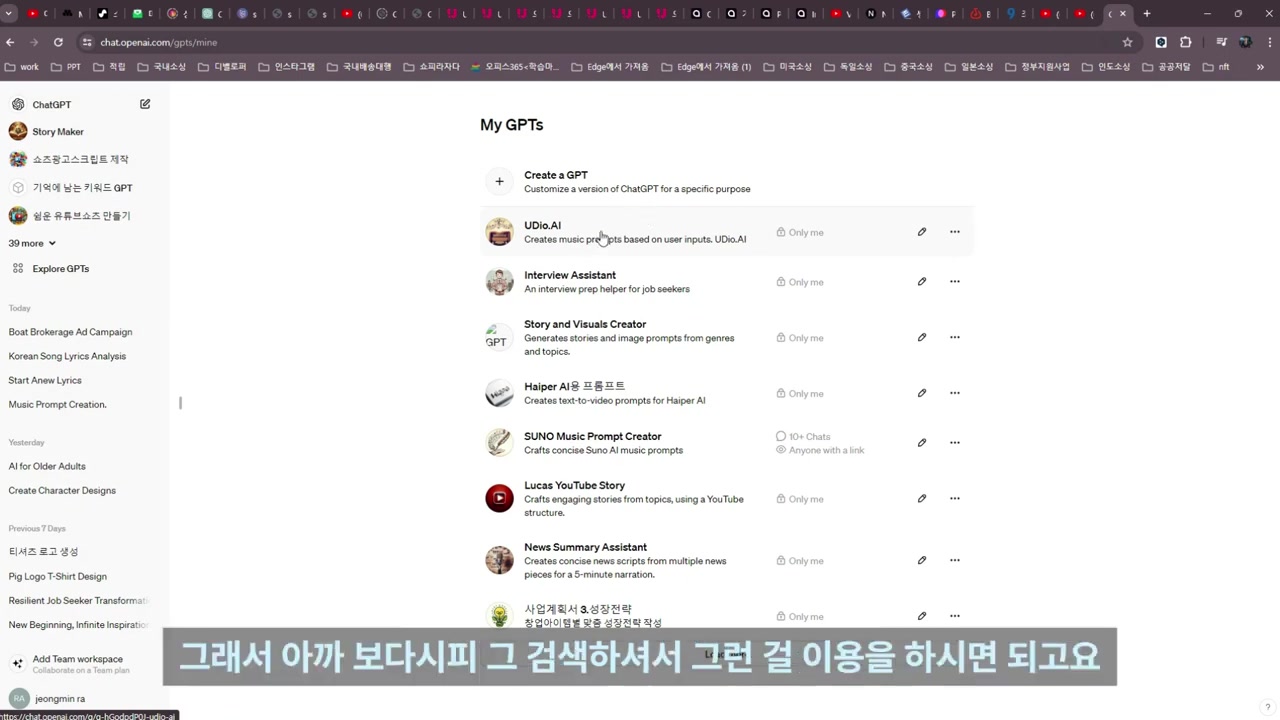This screenshot has height=720, width=1280.
Task: Open the 미국소싱 bookmark folder
Action: tap(787, 67)
